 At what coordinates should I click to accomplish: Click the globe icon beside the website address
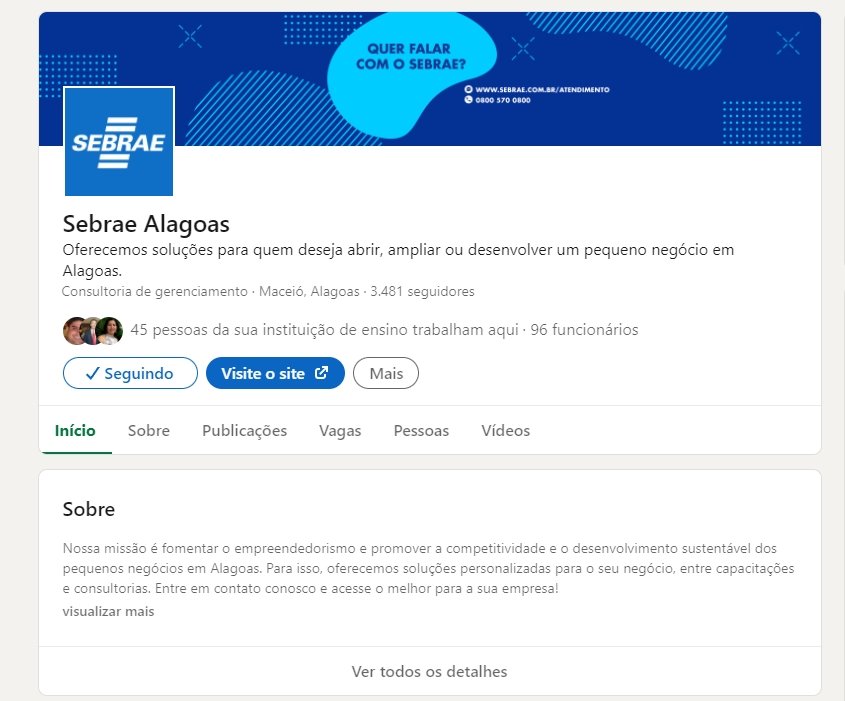click(x=468, y=89)
